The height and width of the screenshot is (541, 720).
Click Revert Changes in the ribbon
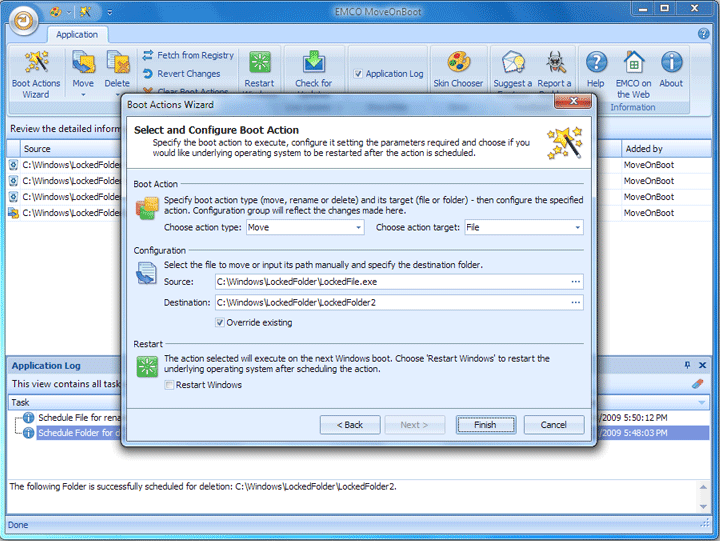click(x=181, y=73)
